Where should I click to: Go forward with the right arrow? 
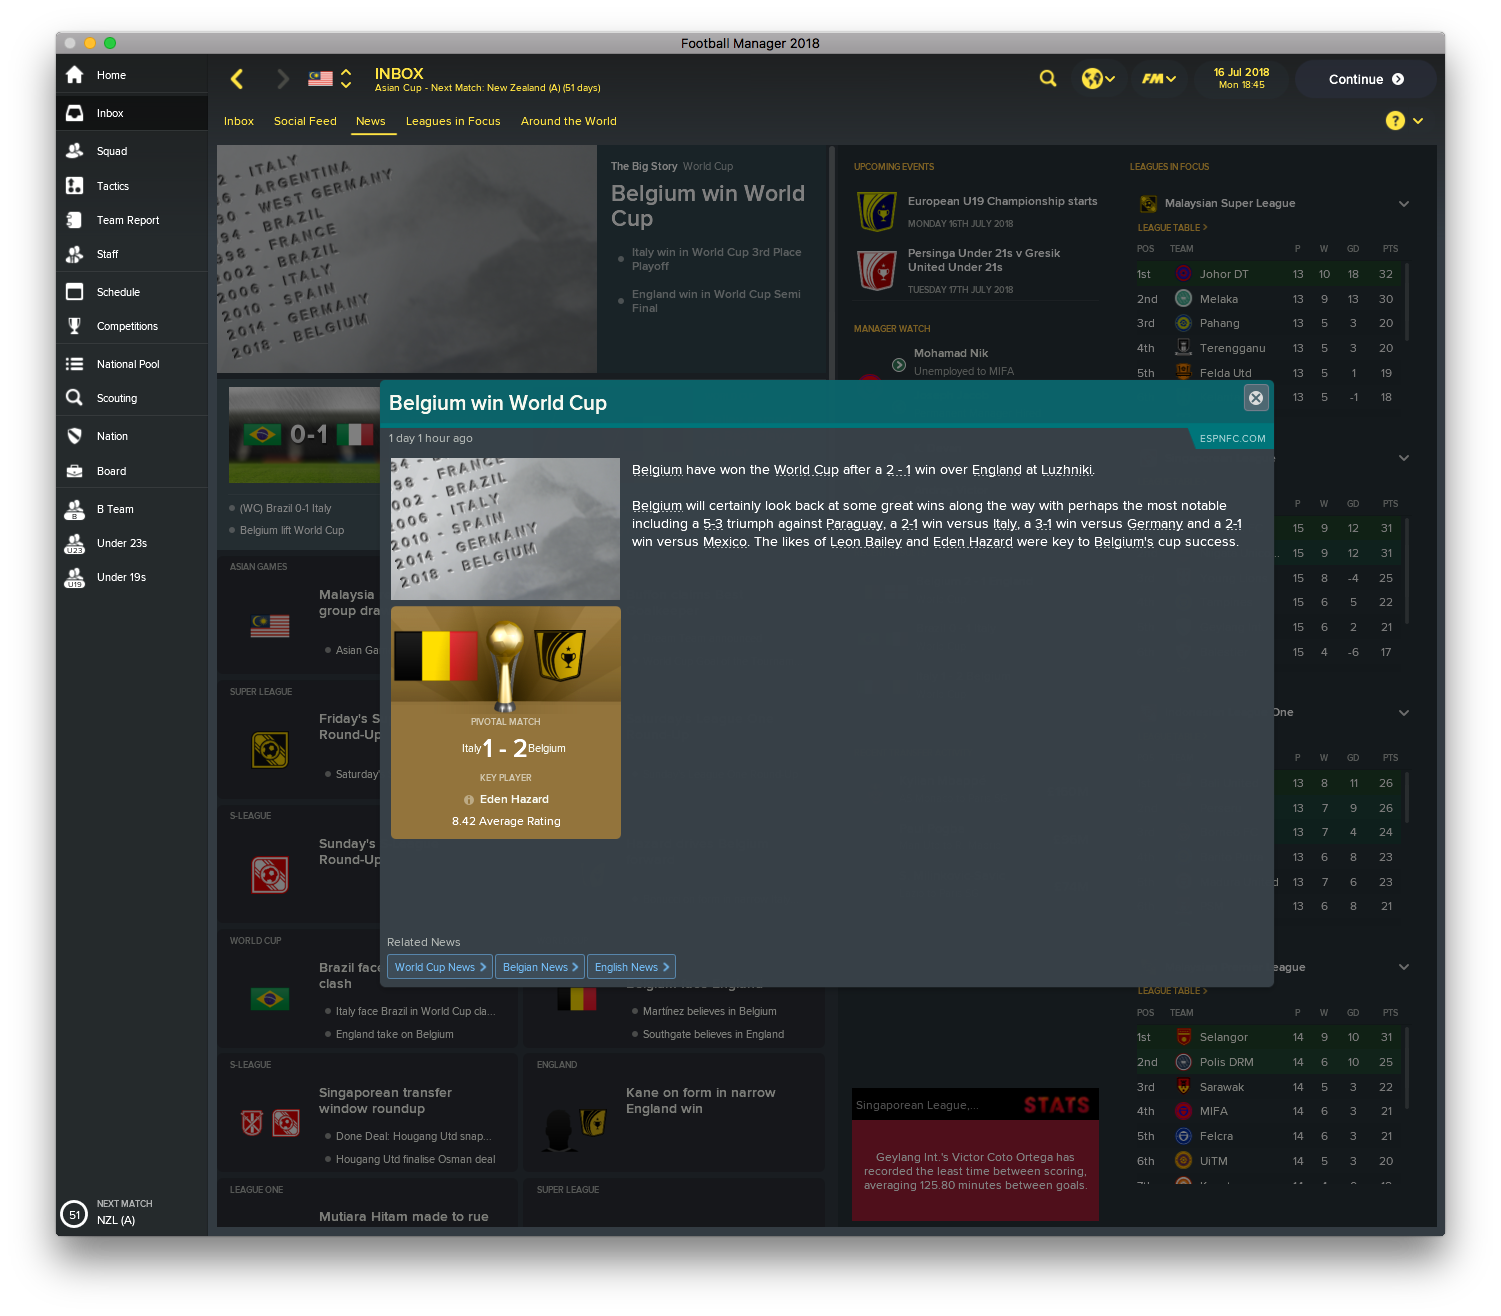(x=283, y=79)
